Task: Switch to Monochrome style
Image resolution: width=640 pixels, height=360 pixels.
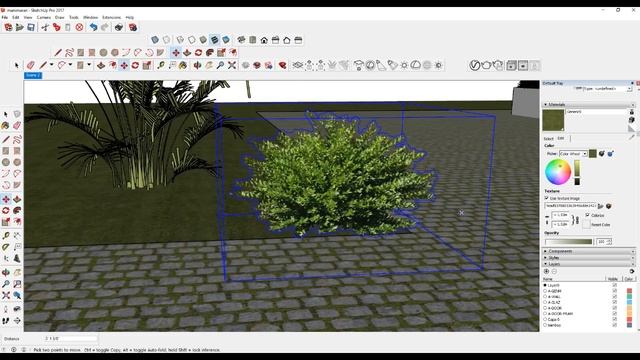Action: 226,40
